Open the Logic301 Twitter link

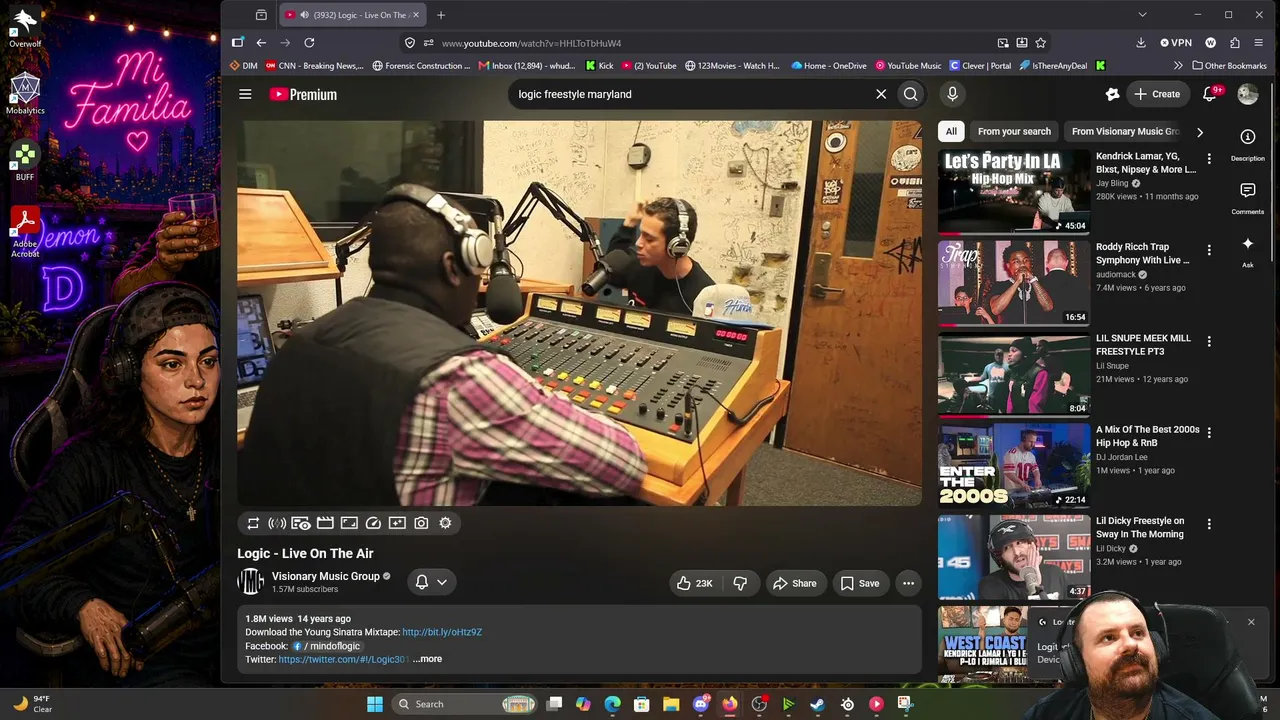point(344,659)
